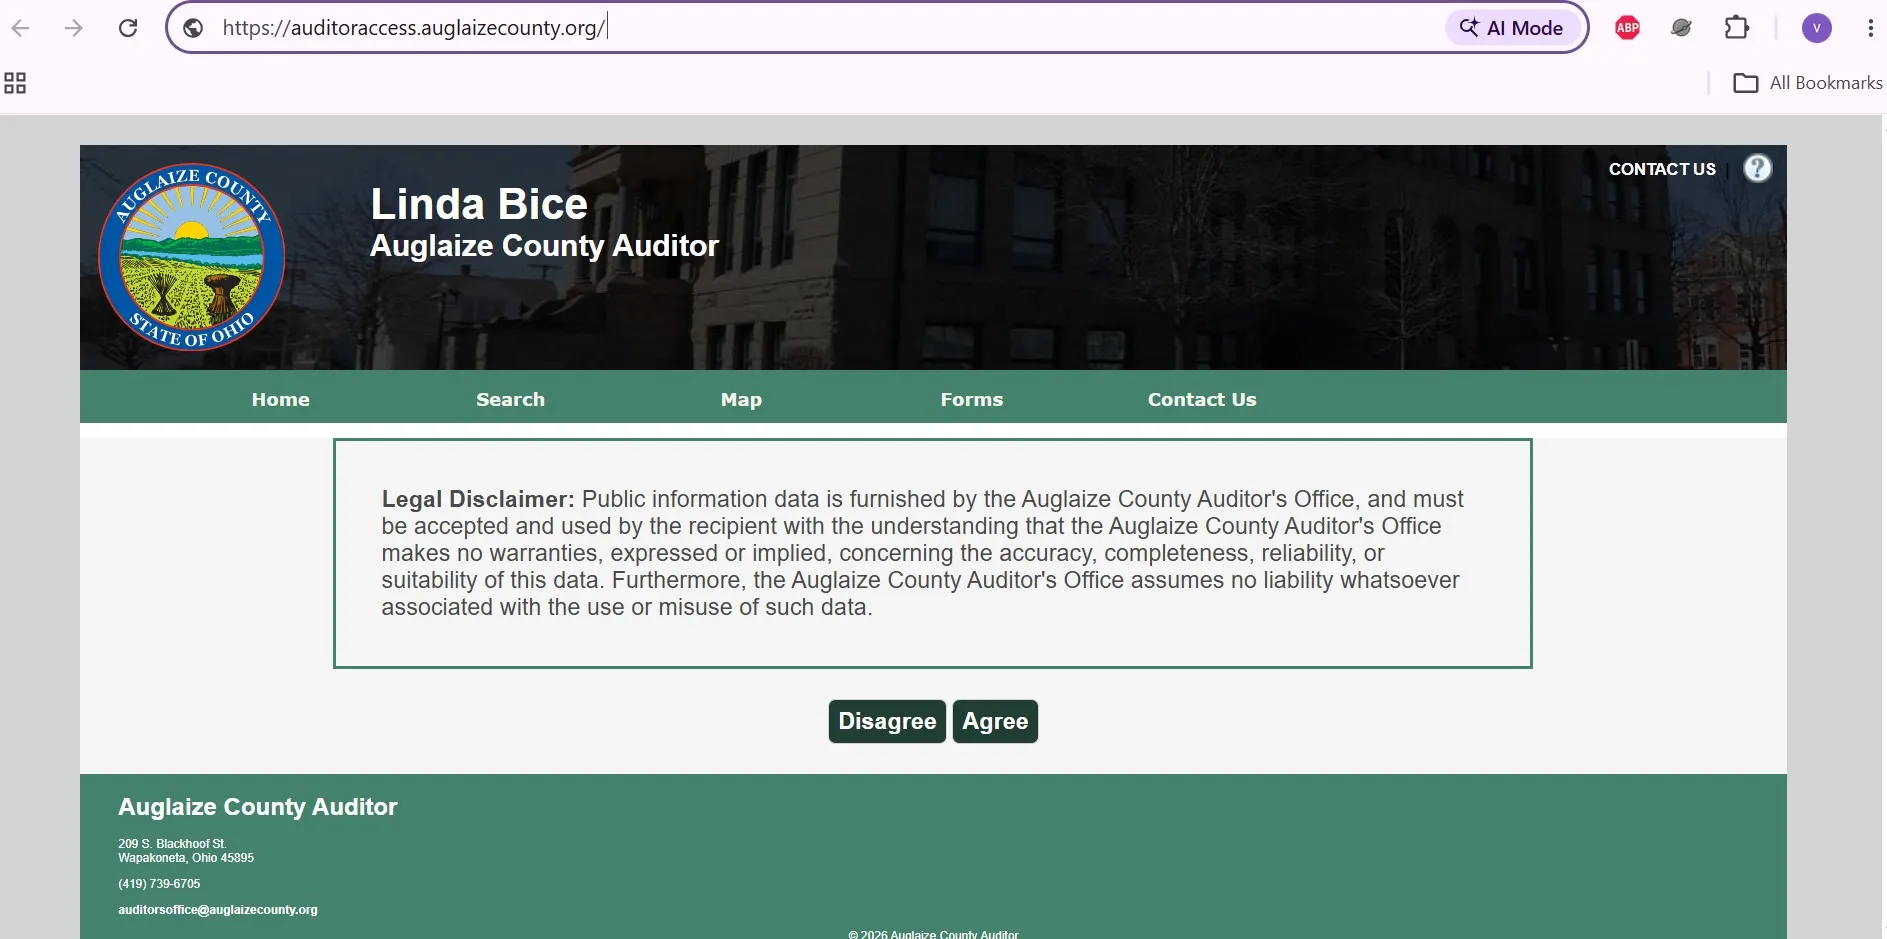The image size is (1887, 939).
Task: Go back with the browser back arrow
Action: pyautogui.click(x=21, y=28)
